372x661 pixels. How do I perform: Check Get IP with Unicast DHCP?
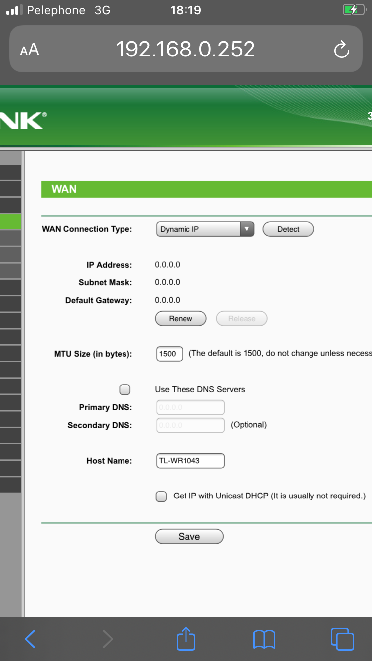click(x=161, y=497)
